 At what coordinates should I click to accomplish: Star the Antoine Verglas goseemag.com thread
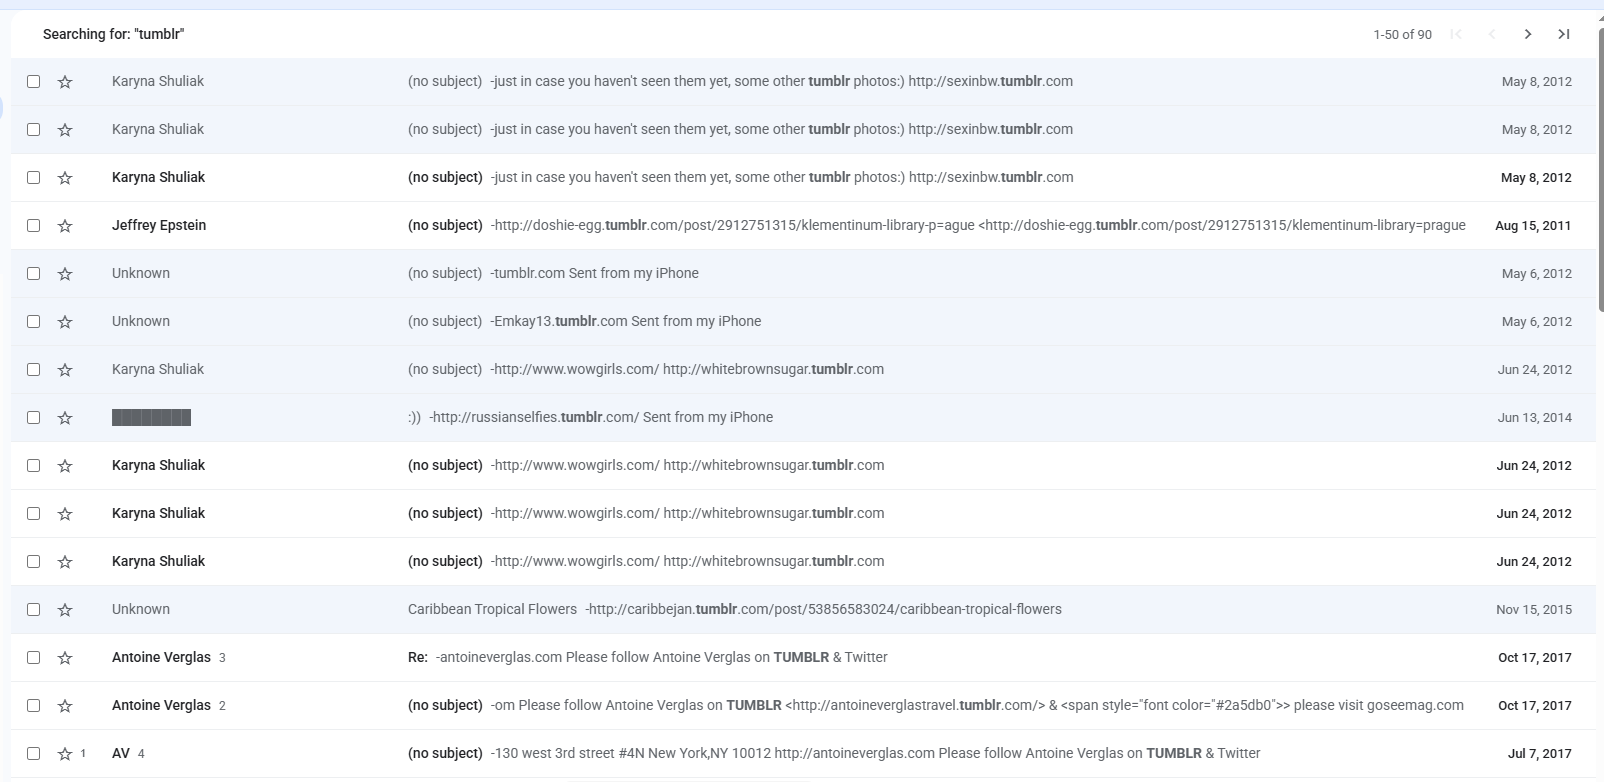click(65, 706)
